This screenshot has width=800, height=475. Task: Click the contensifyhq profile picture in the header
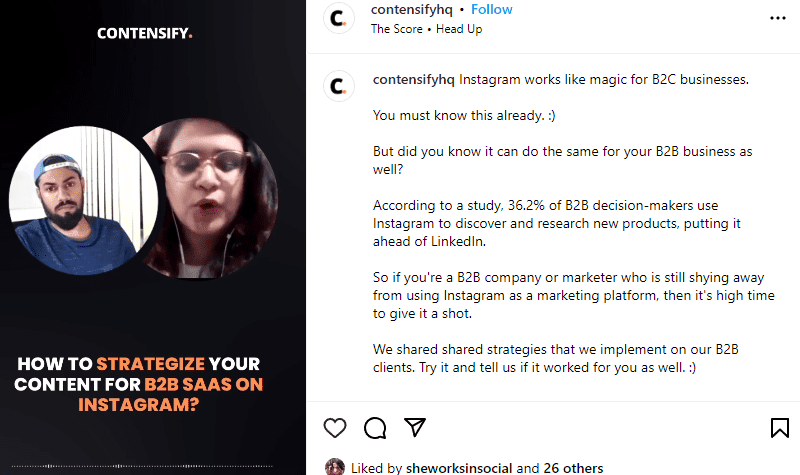(340, 19)
